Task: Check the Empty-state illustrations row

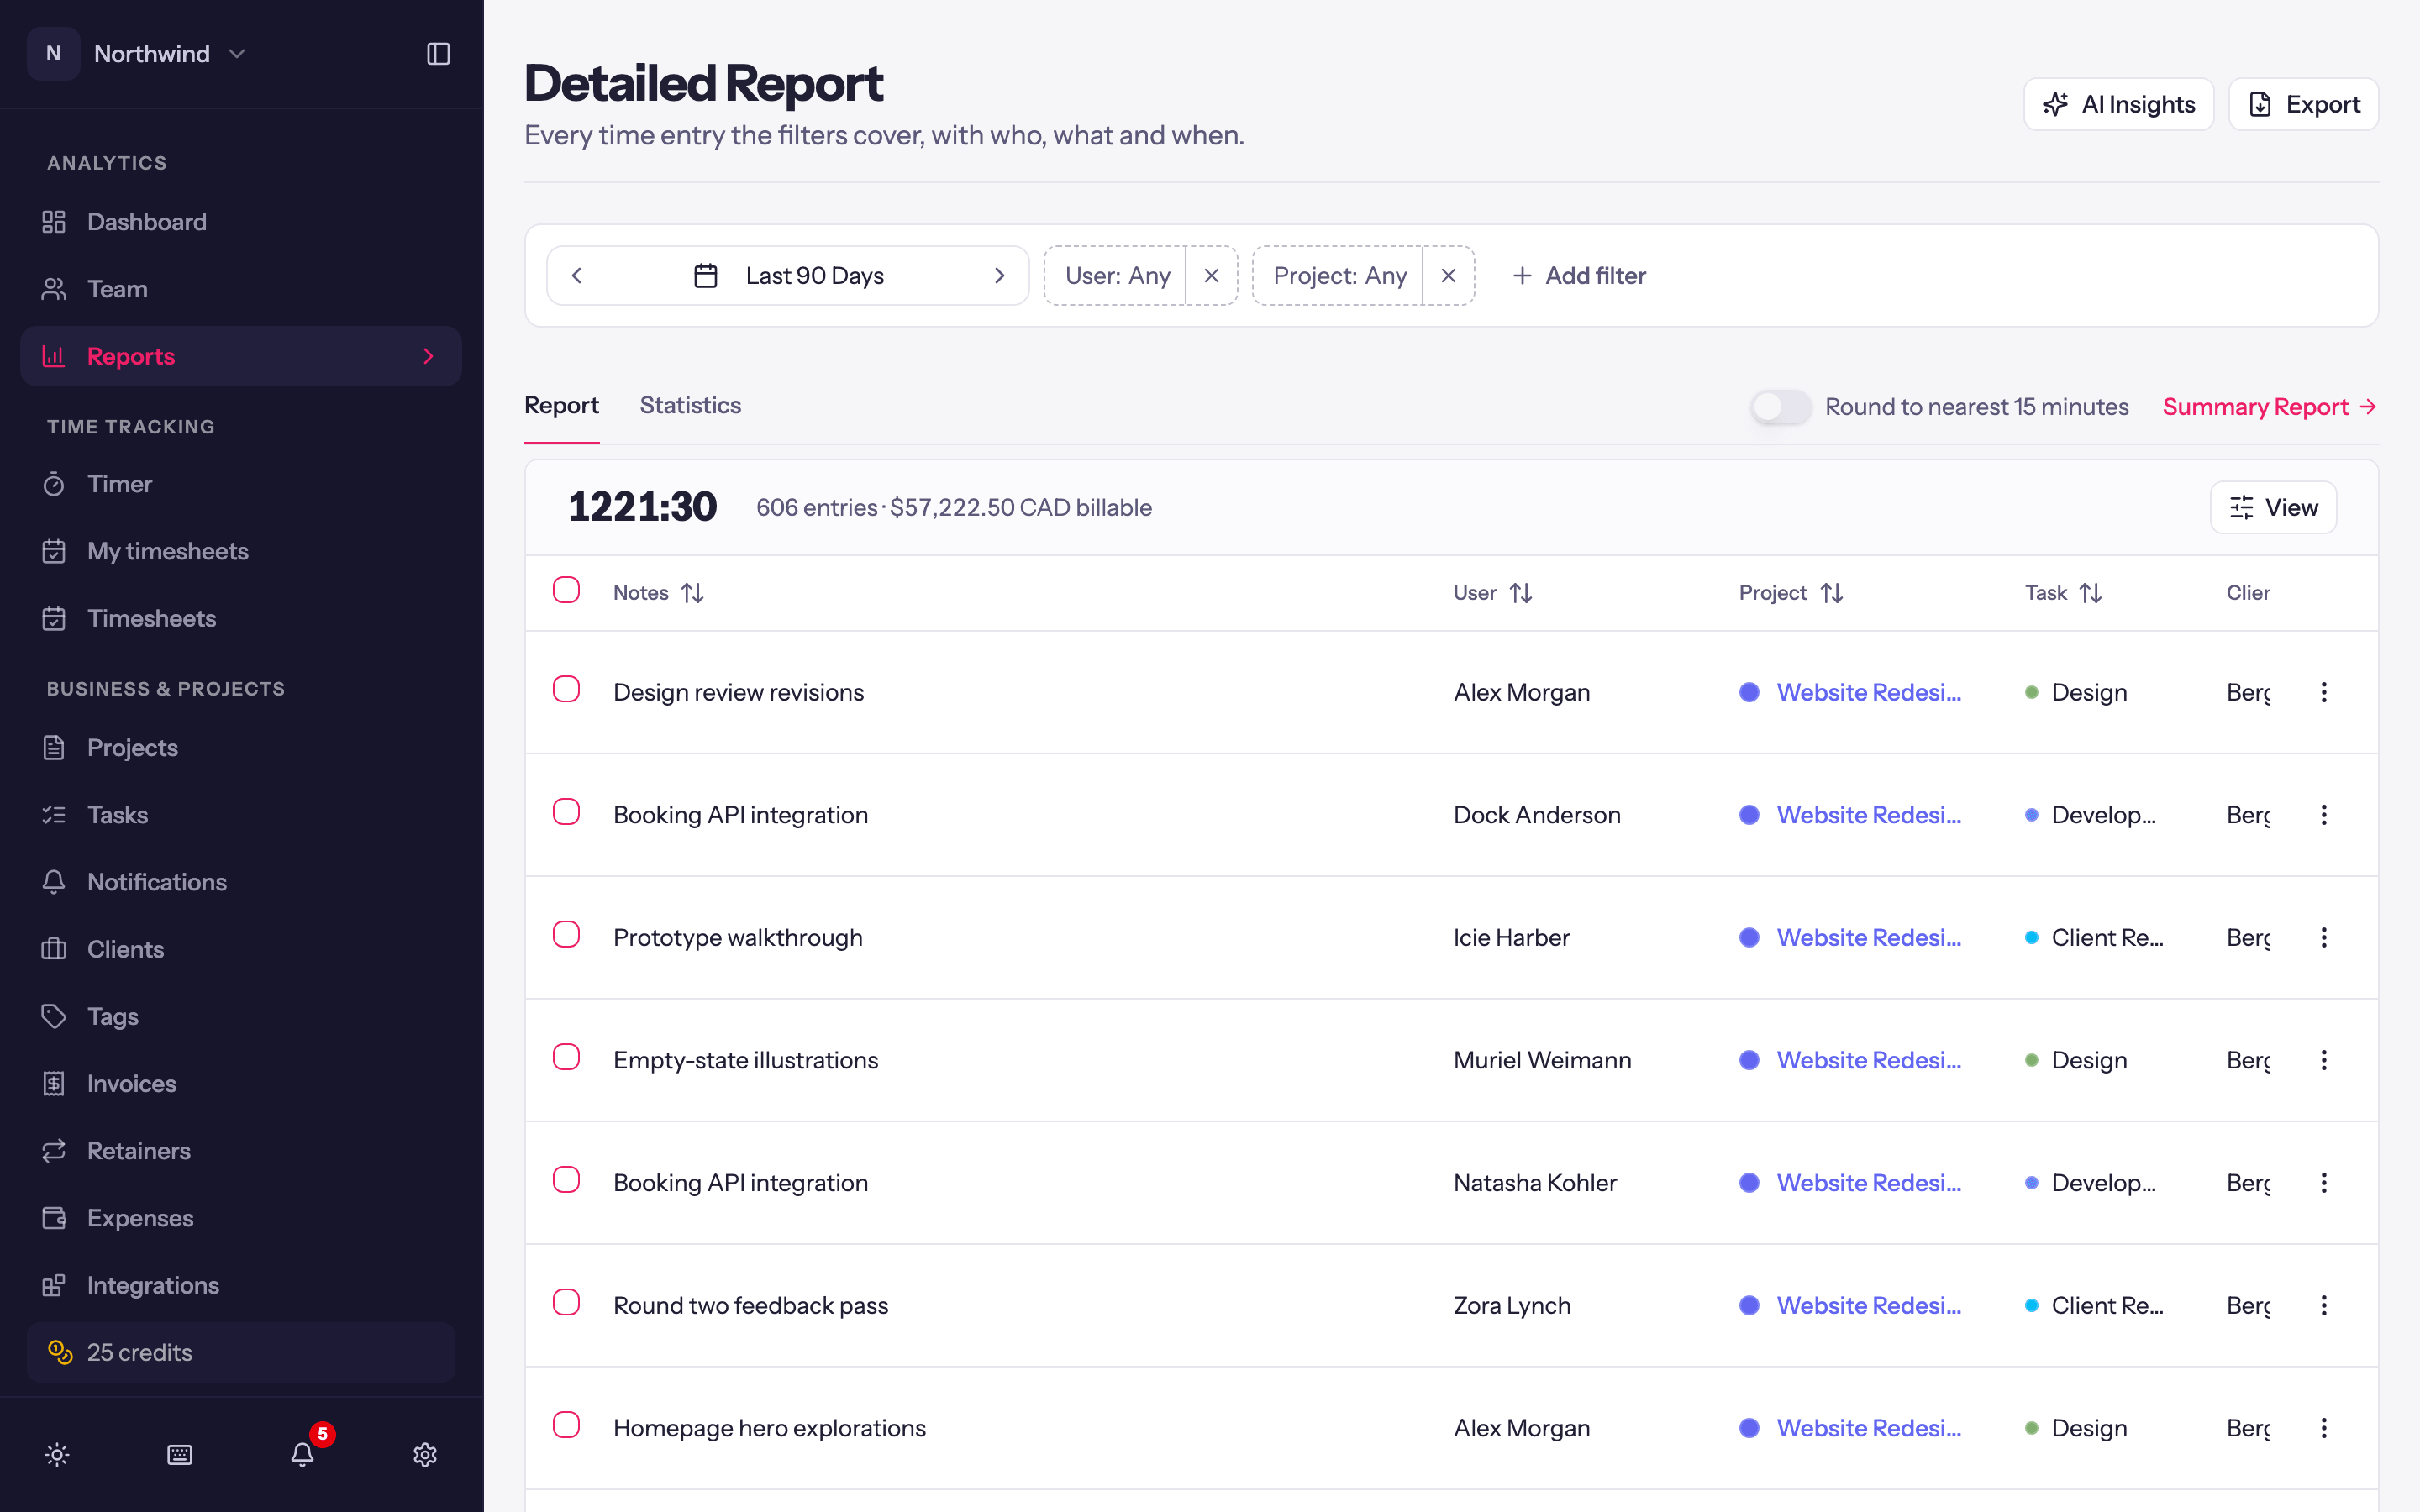Action: point(566,1057)
